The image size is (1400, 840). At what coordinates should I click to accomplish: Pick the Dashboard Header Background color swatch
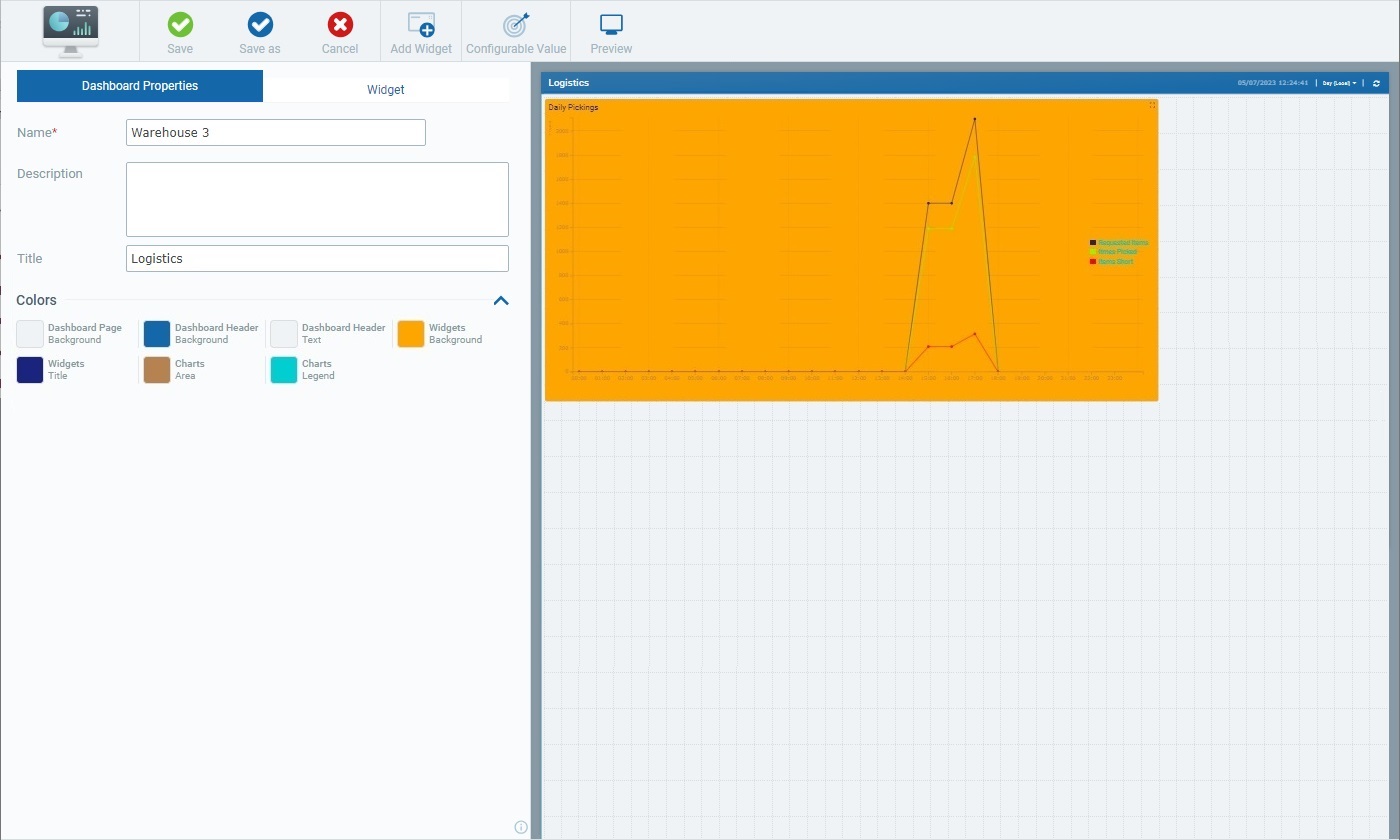157,334
